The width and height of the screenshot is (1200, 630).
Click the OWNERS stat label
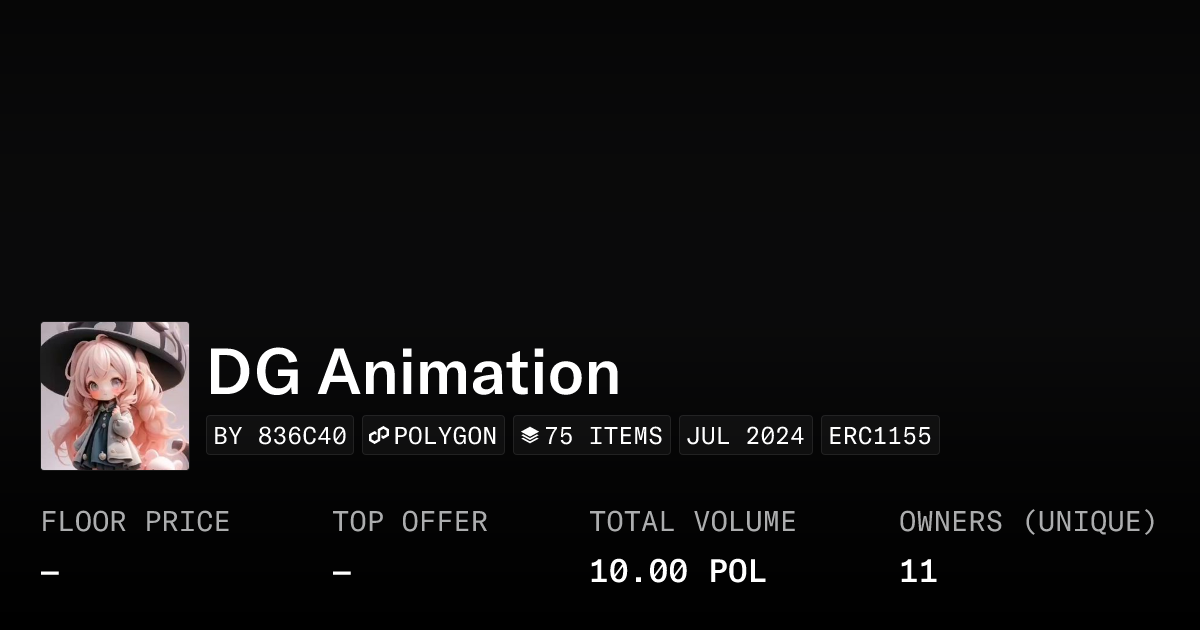(x=950, y=522)
